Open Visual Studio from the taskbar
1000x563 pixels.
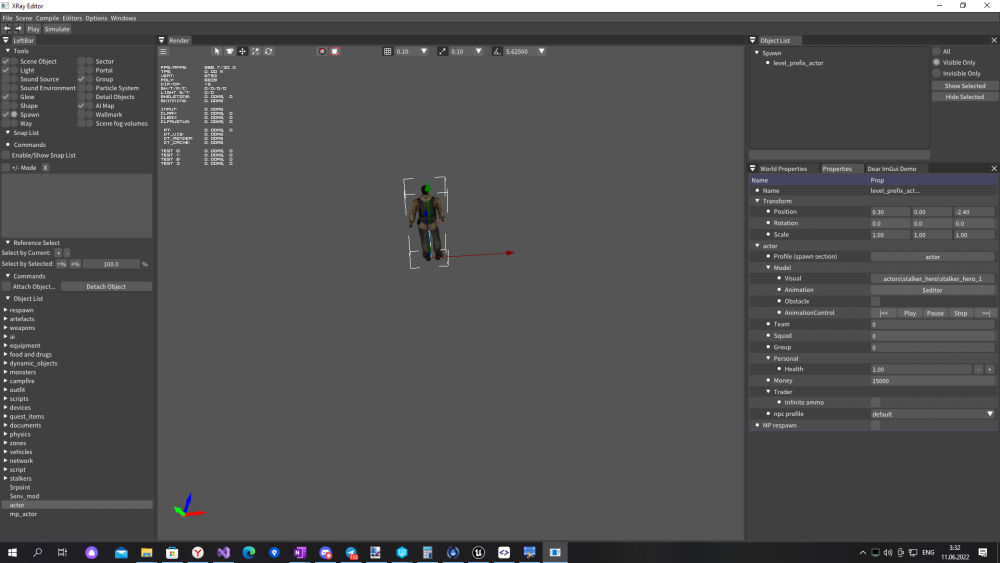(x=223, y=552)
